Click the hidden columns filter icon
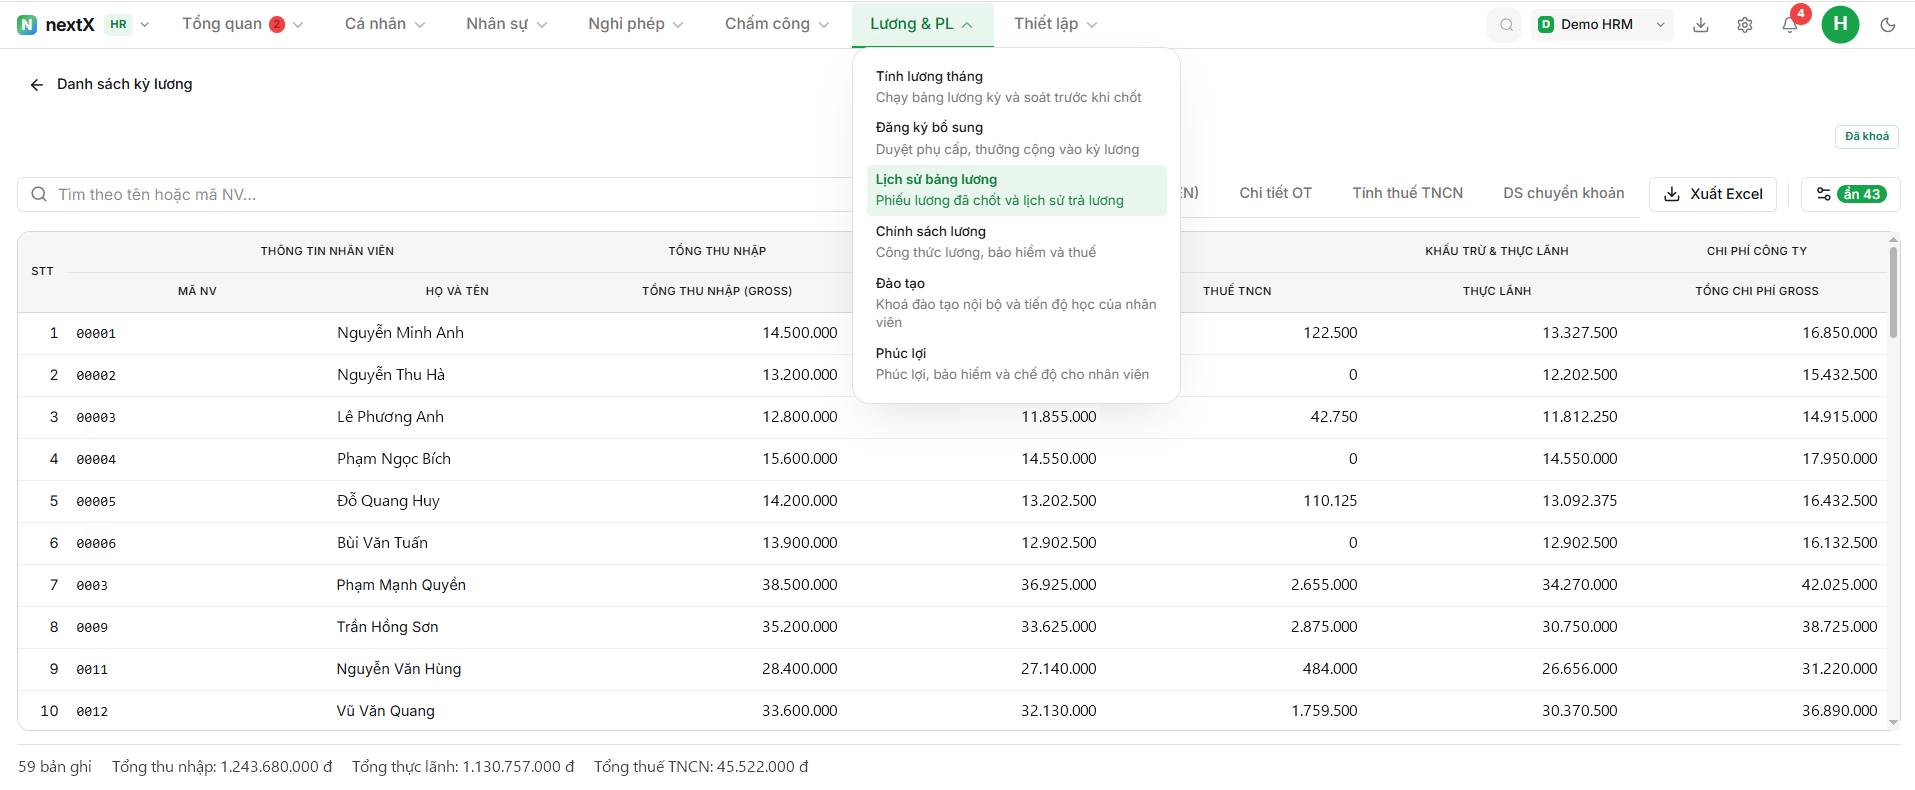Viewport: 1915px width, 790px height. (x=1824, y=194)
